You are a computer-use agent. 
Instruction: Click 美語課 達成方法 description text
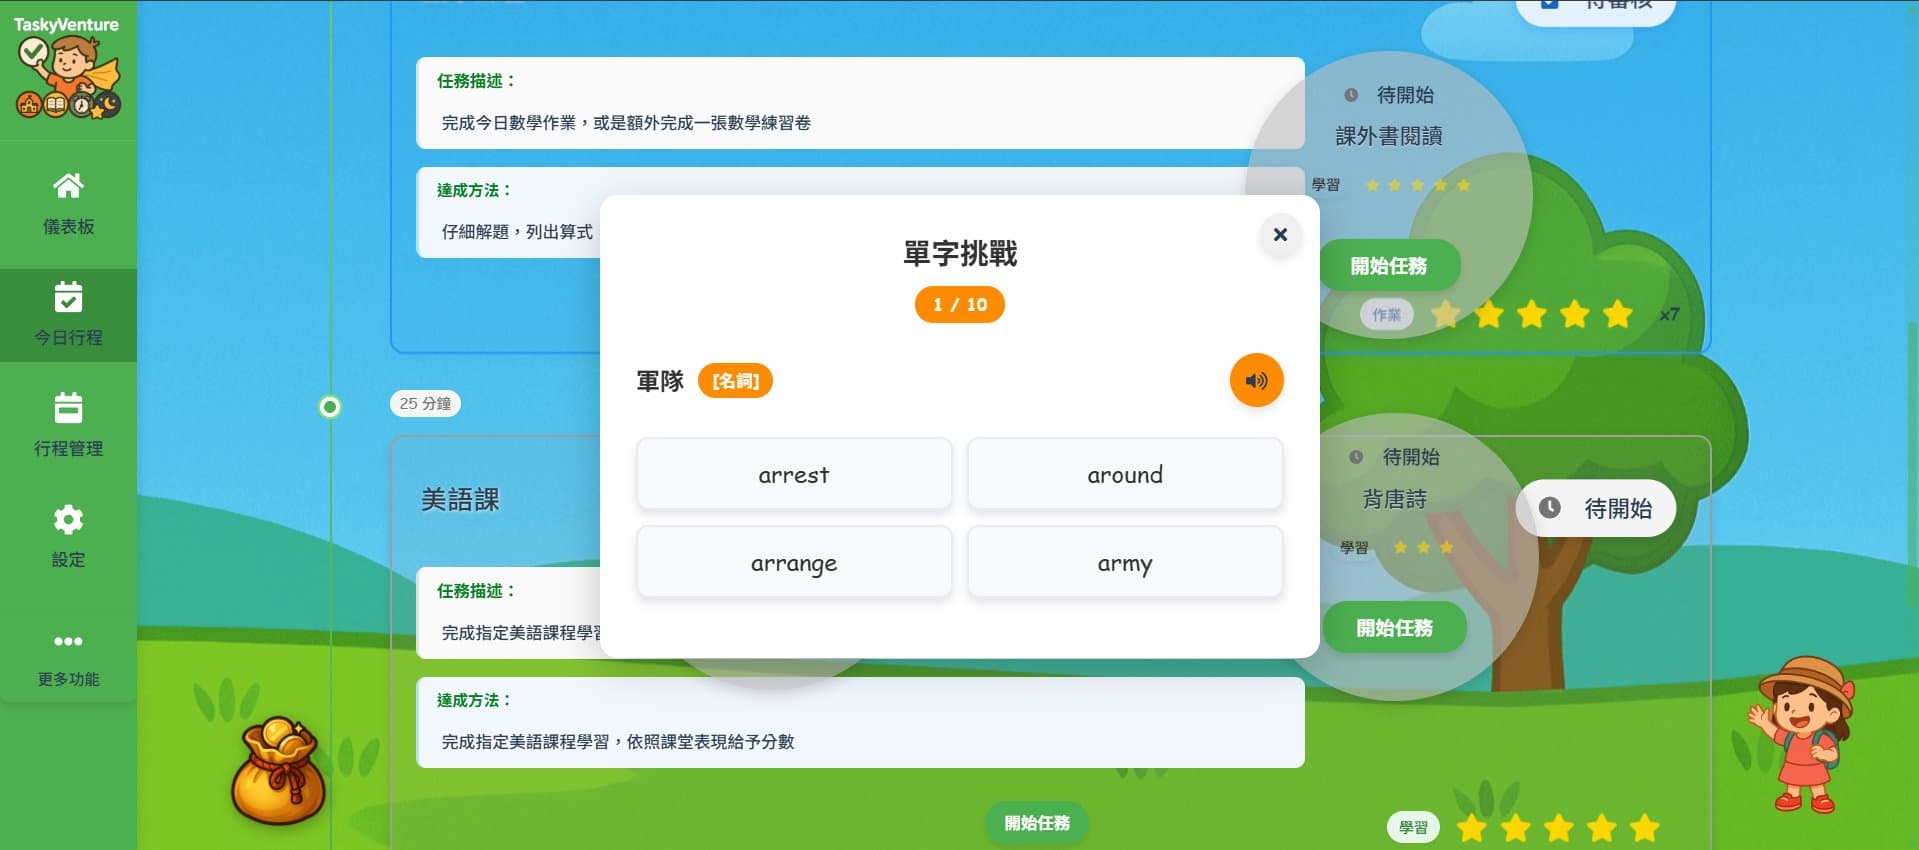pos(618,742)
